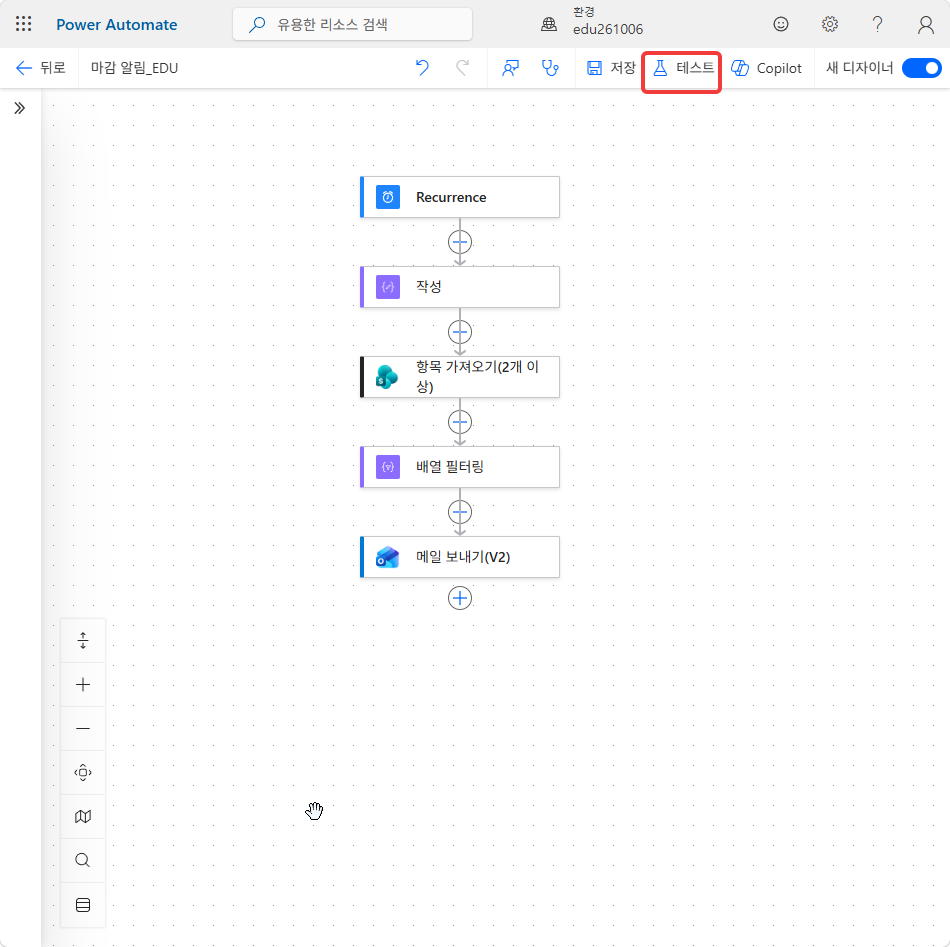Click the 유용한 리소스 검색 search box

[353, 24]
